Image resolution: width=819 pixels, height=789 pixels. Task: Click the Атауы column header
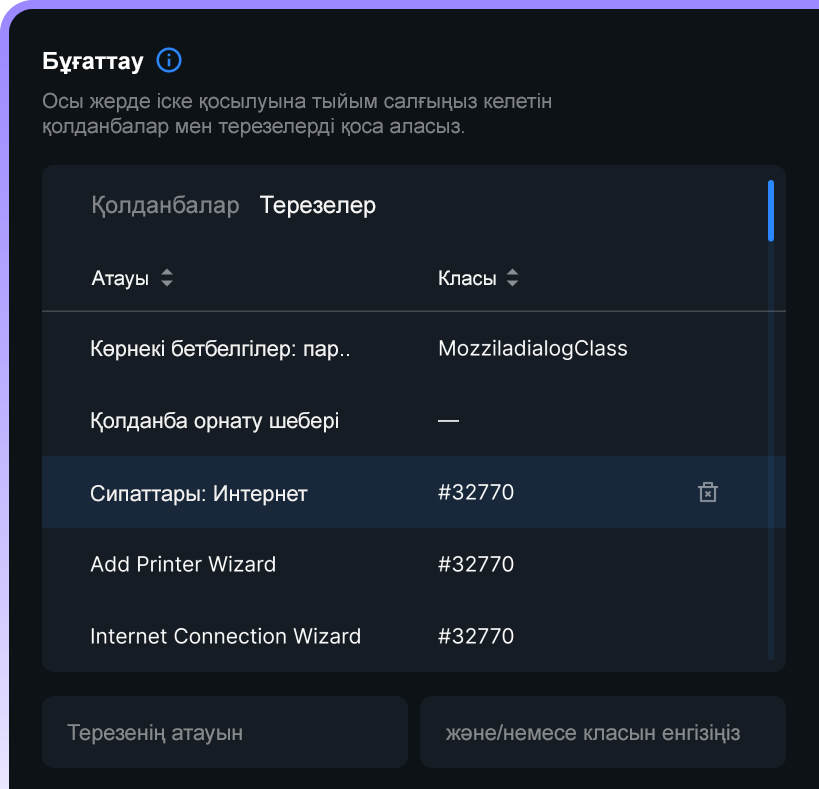[x=120, y=278]
